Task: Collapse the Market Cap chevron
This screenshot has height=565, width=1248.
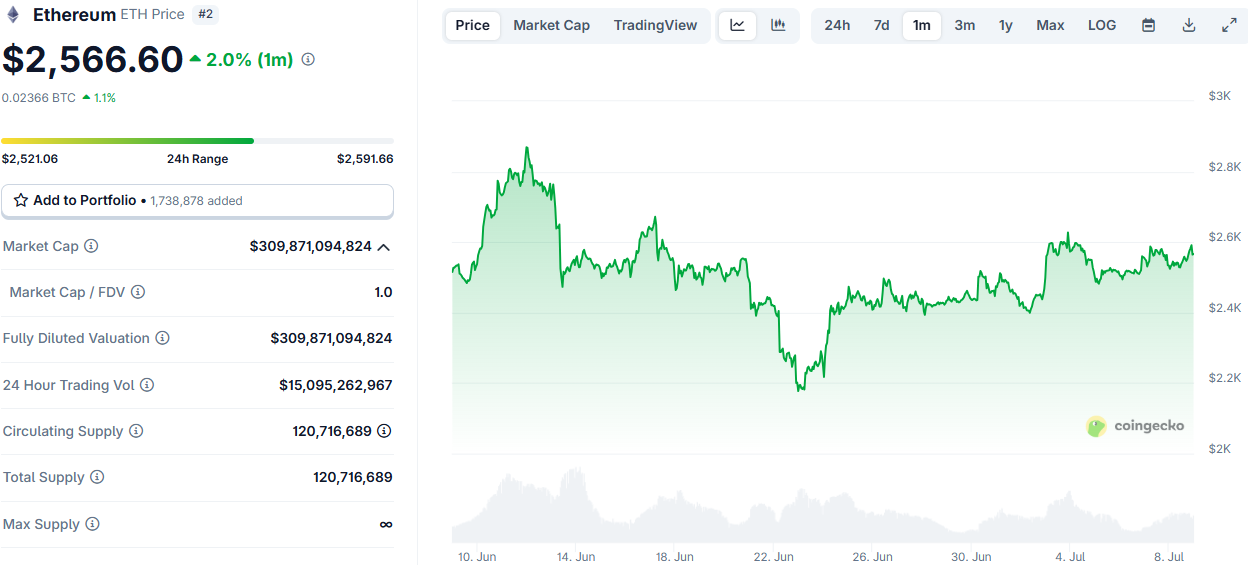Action: click(x=384, y=247)
